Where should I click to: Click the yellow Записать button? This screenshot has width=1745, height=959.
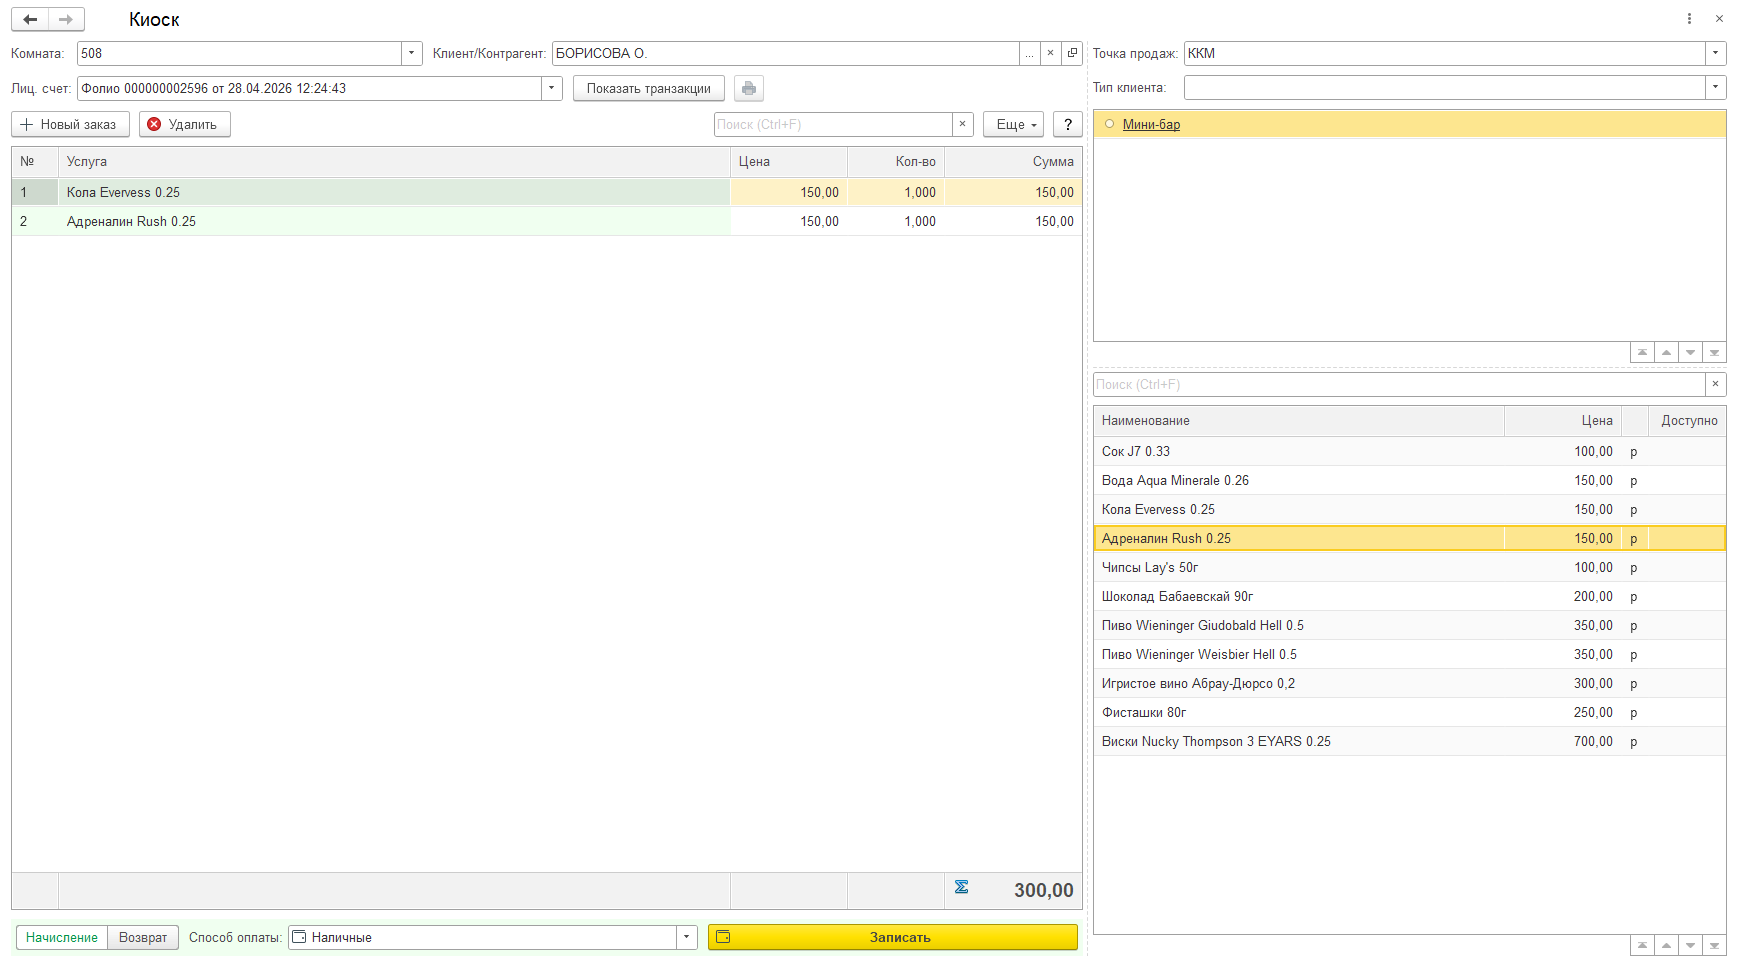pos(893,937)
